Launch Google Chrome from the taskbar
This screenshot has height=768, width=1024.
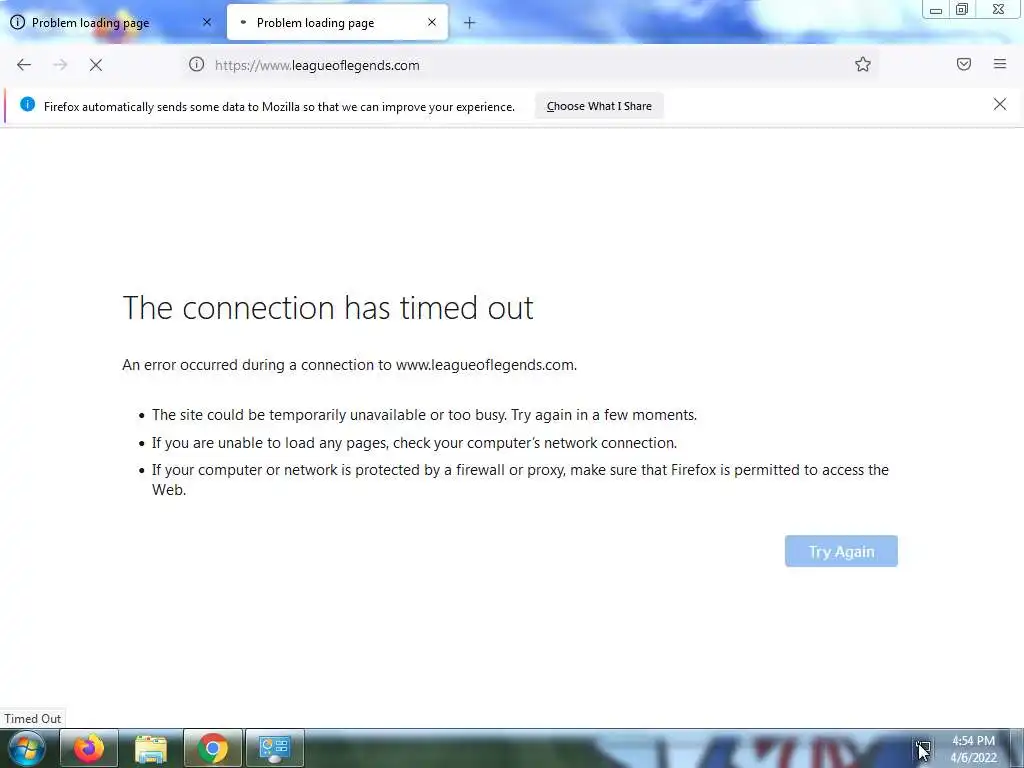coord(213,748)
